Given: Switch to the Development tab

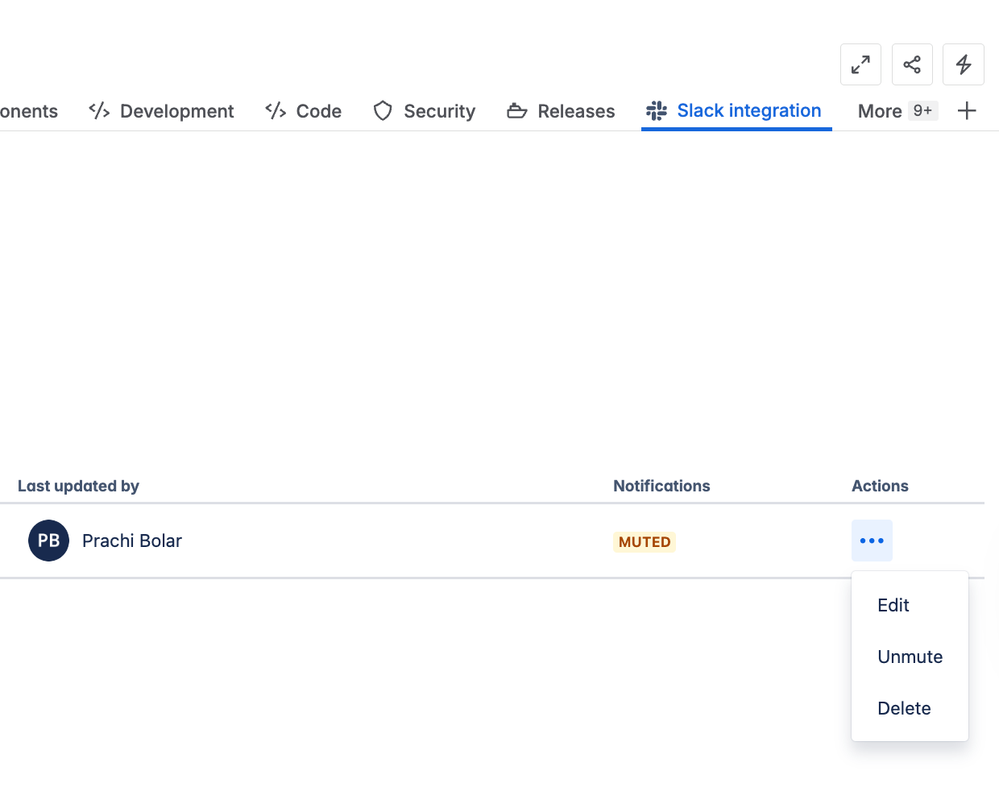Looking at the screenshot, I should tap(161, 111).
